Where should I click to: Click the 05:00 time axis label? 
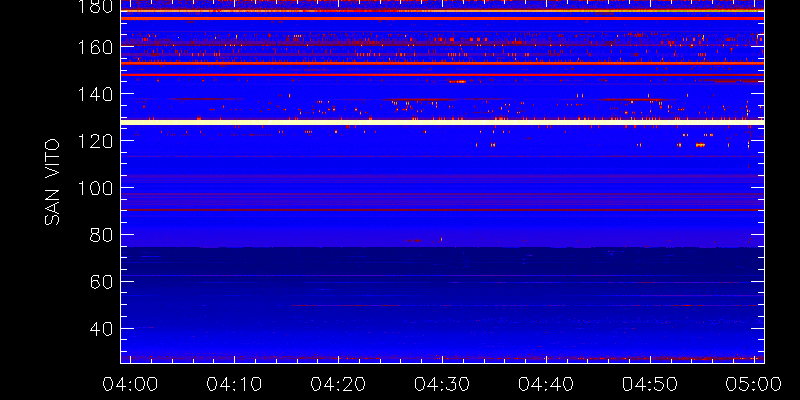(754, 384)
